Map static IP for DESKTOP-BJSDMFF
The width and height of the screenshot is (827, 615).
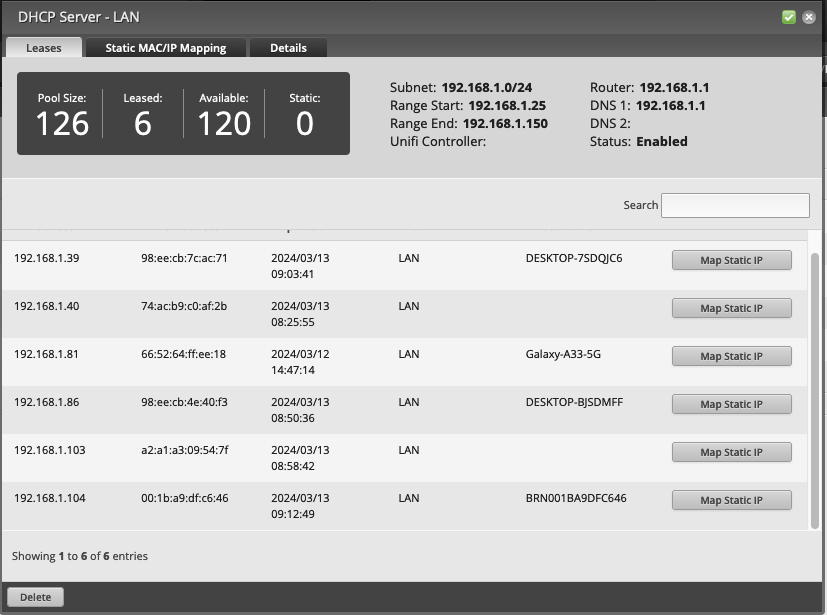pyautogui.click(x=731, y=404)
